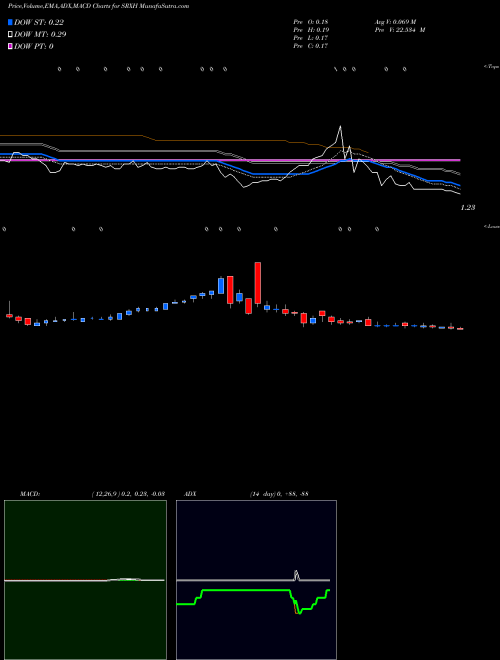Click the chart title for SRXH MunafaSutra.com

(x=98, y=6)
